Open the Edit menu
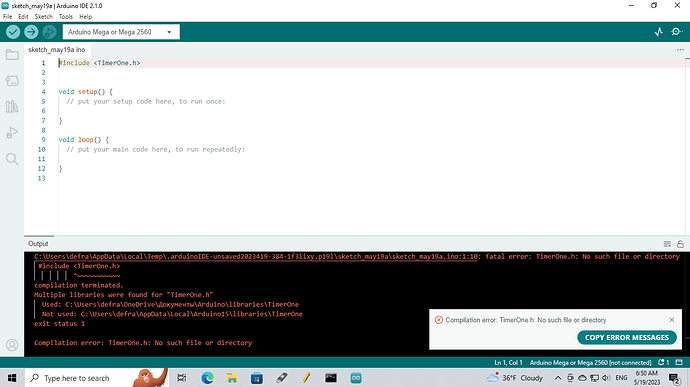690x387 pixels. click(23, 17)
